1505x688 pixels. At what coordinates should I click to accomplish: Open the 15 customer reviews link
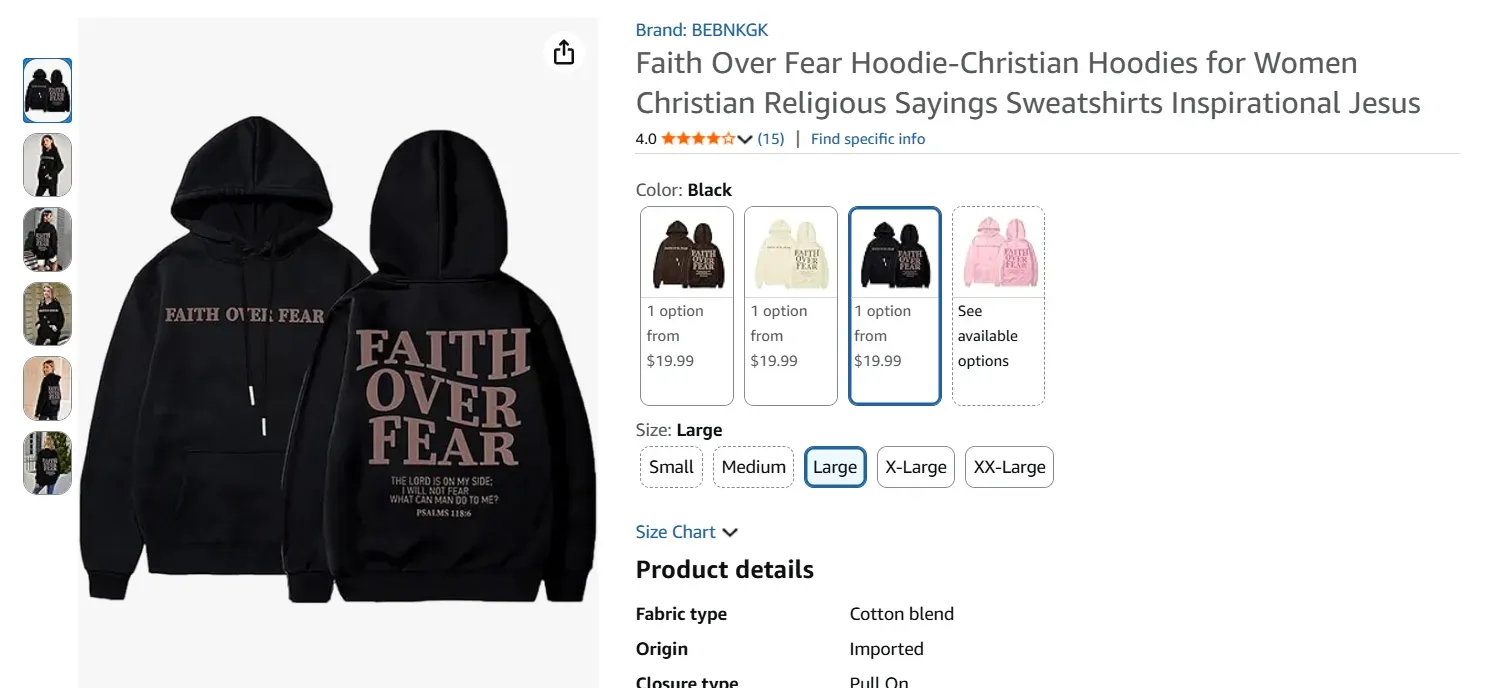[770, 138]
